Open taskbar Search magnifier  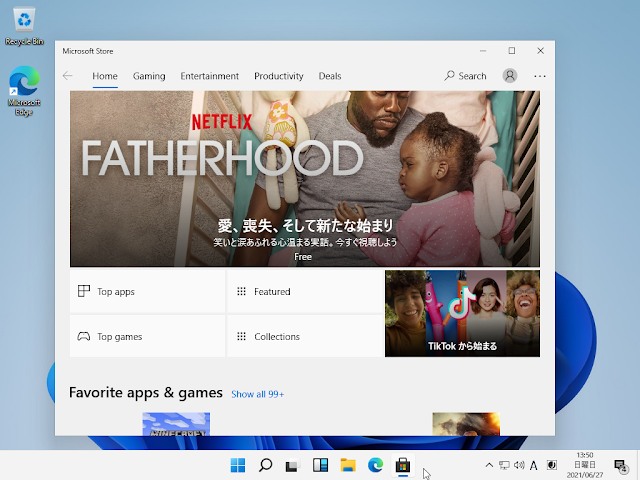tap(265, 465)
